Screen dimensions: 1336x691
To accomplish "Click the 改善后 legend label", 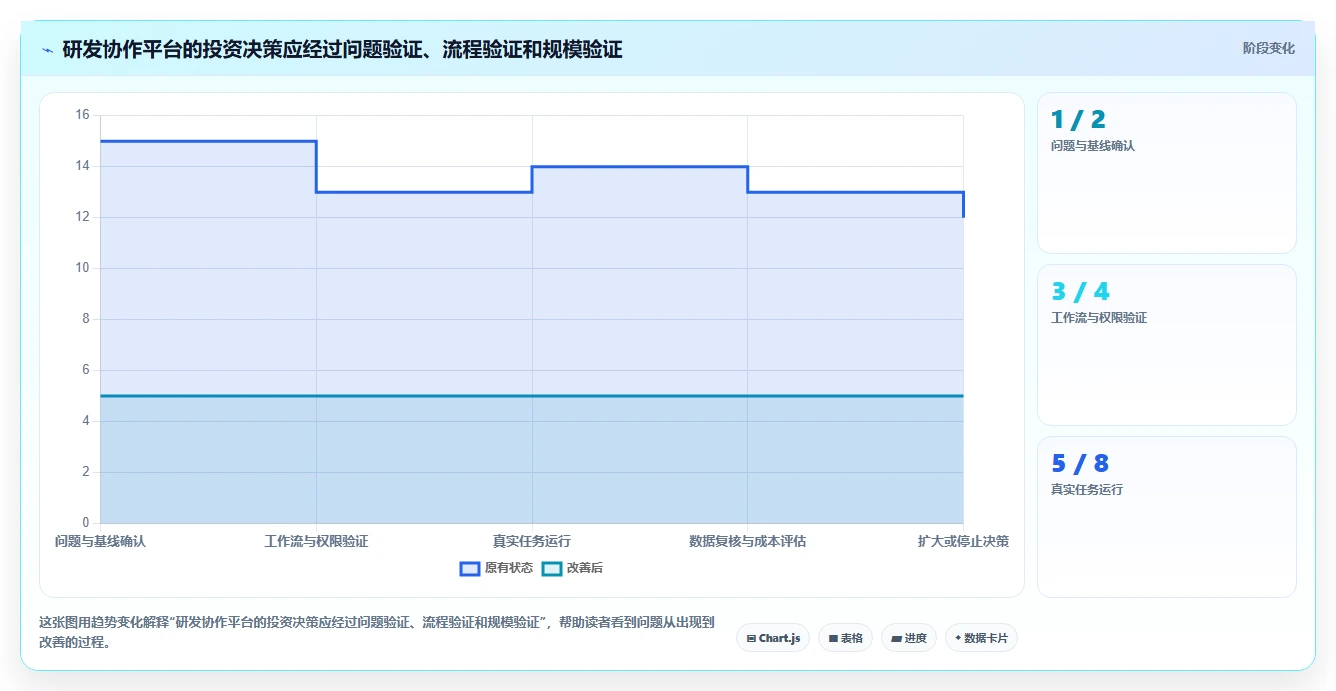I will tap(585, 568).
